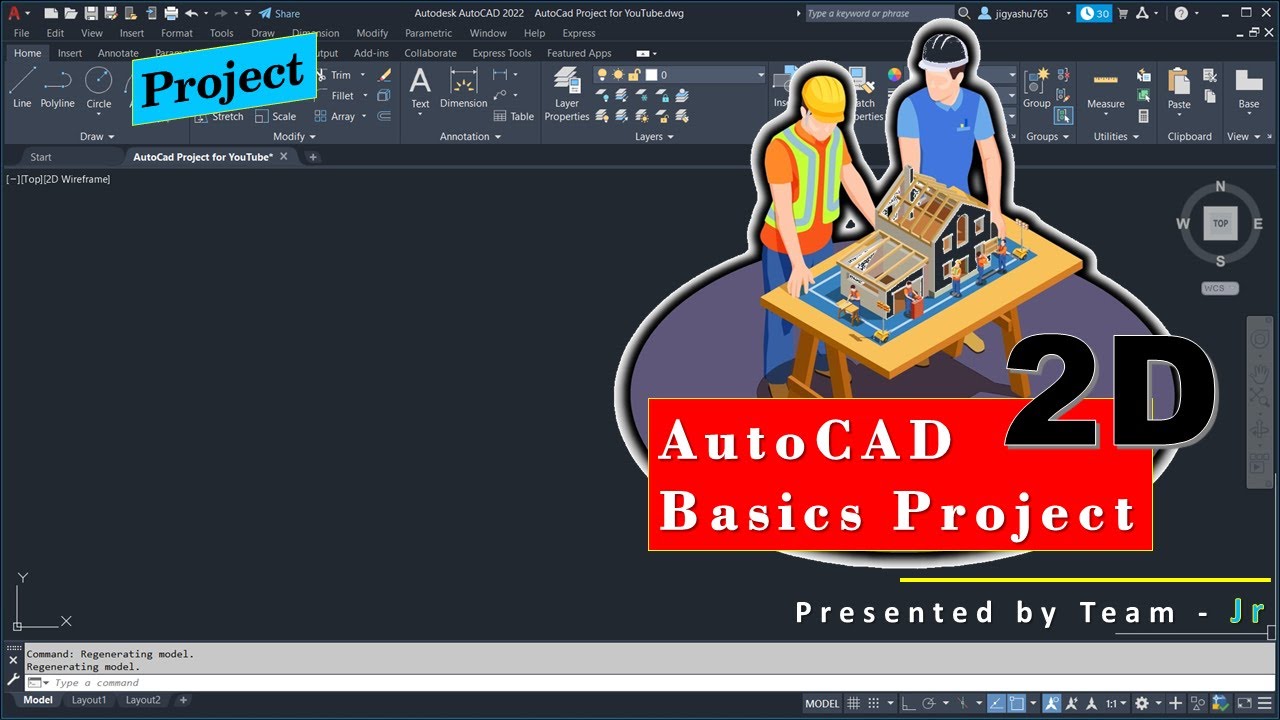The height and width of the screenshot is (720, 1280).
Task: Toggle object snap tracking in status bar
Action: [x=996, y=703]
